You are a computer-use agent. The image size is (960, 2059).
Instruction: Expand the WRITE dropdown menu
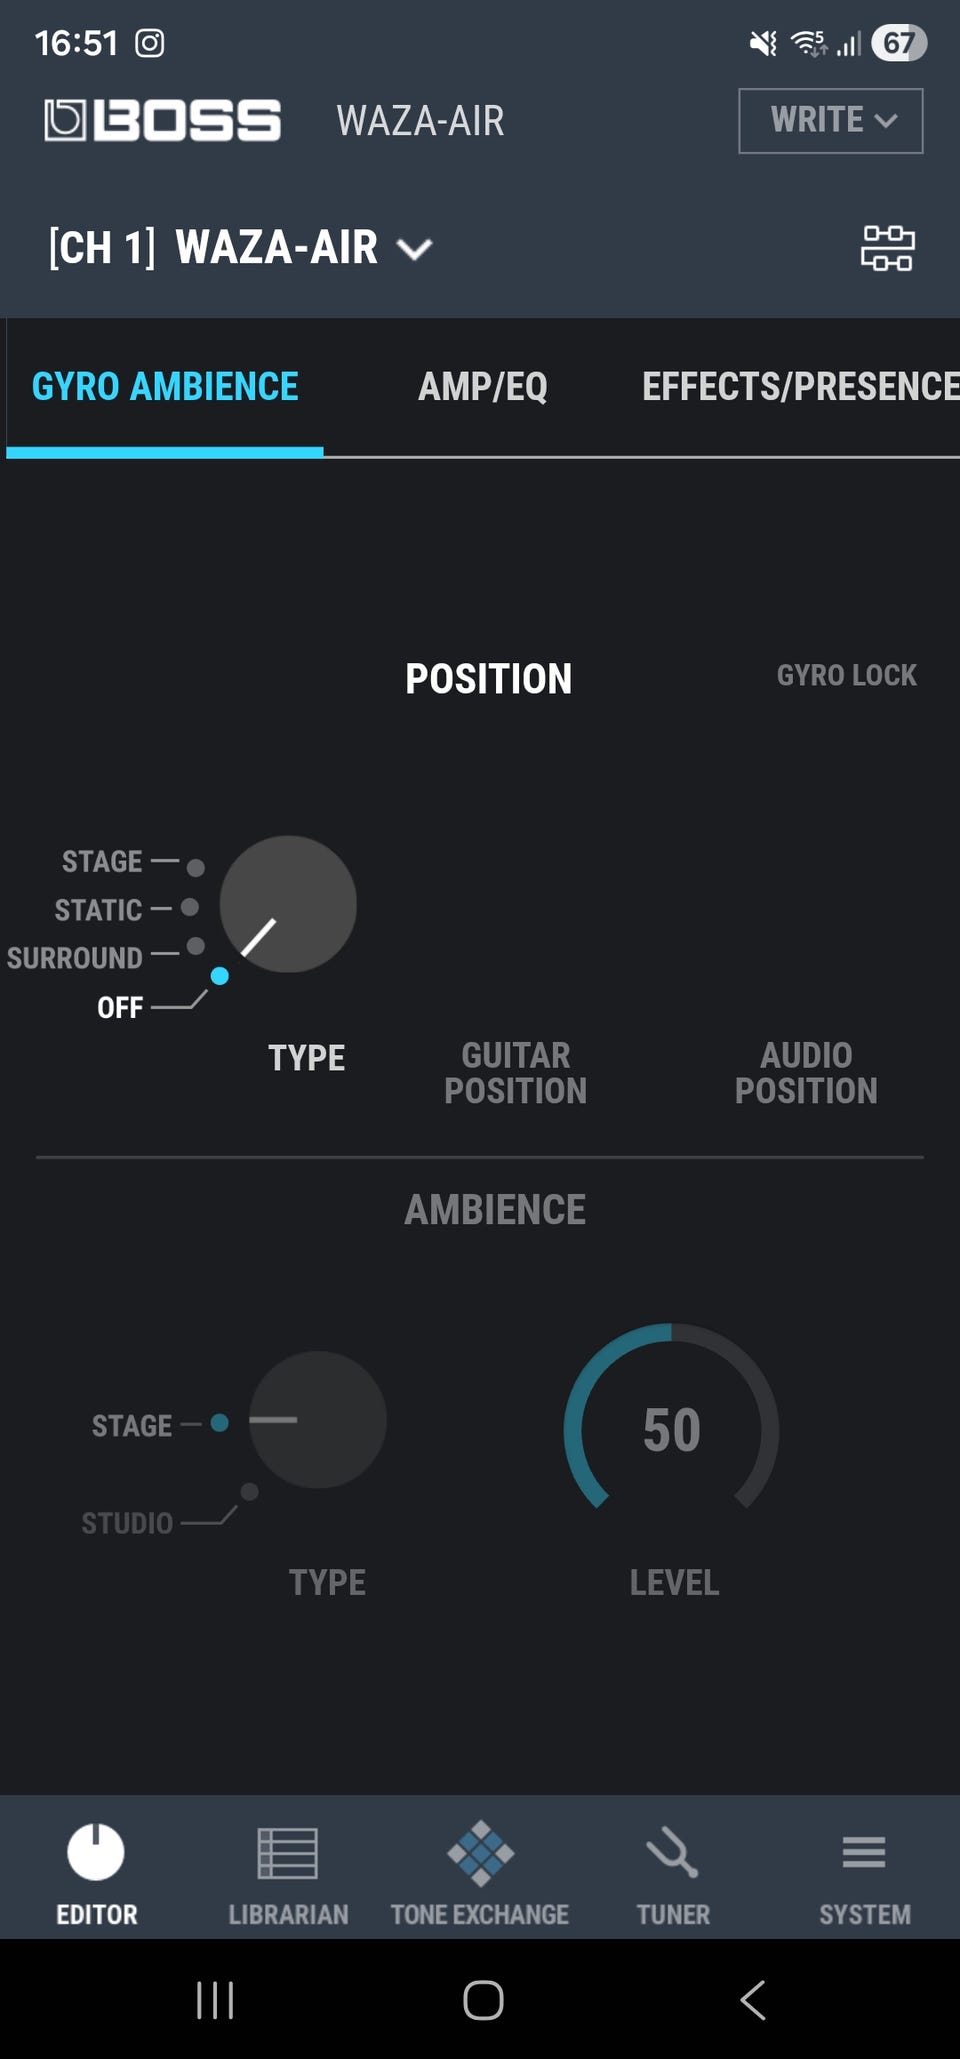pos(830,121)
